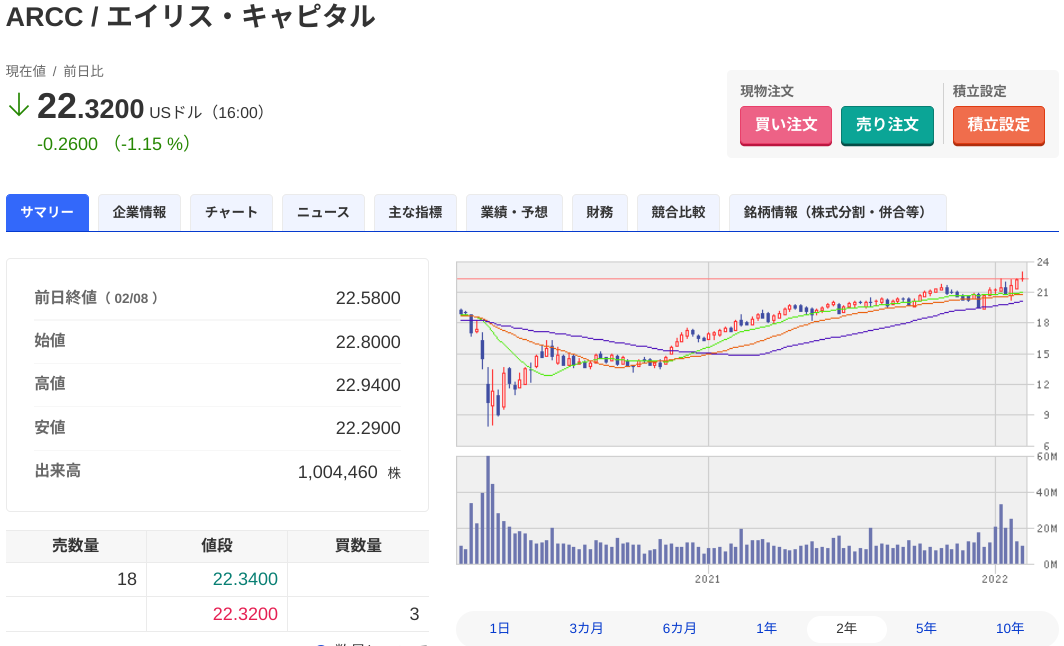Image resolution: width=1064 pixels, height=646 pixels.
Task: Switch to the チャート tab
Action: click(x=231, y=212)
